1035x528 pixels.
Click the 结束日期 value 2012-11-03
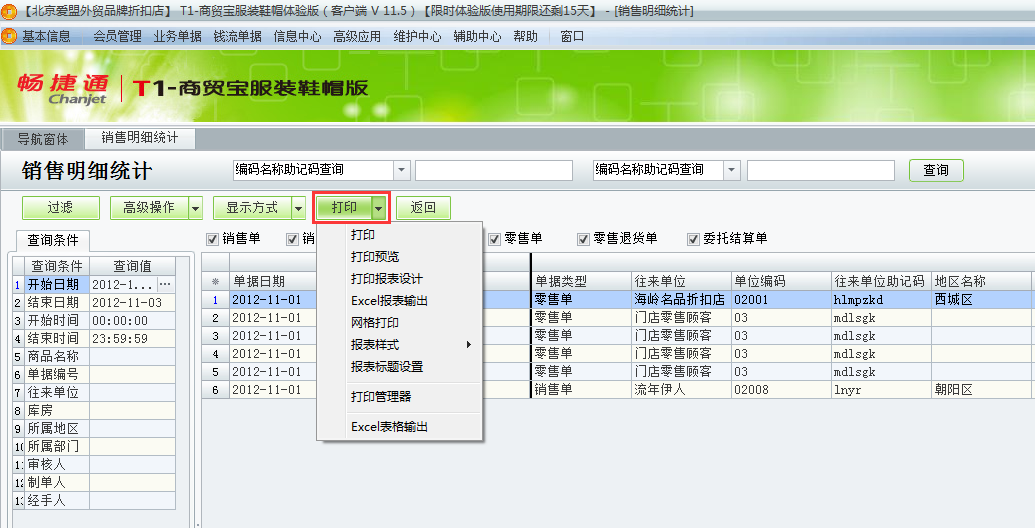[133, 302]
